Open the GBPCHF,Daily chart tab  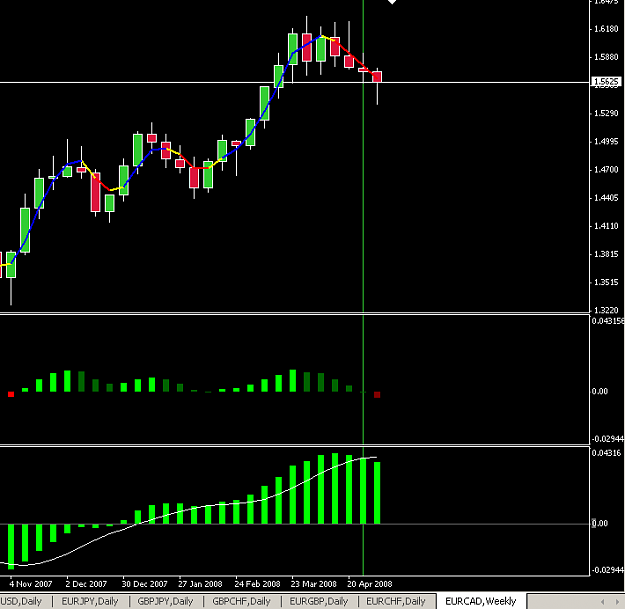[241, 601]
